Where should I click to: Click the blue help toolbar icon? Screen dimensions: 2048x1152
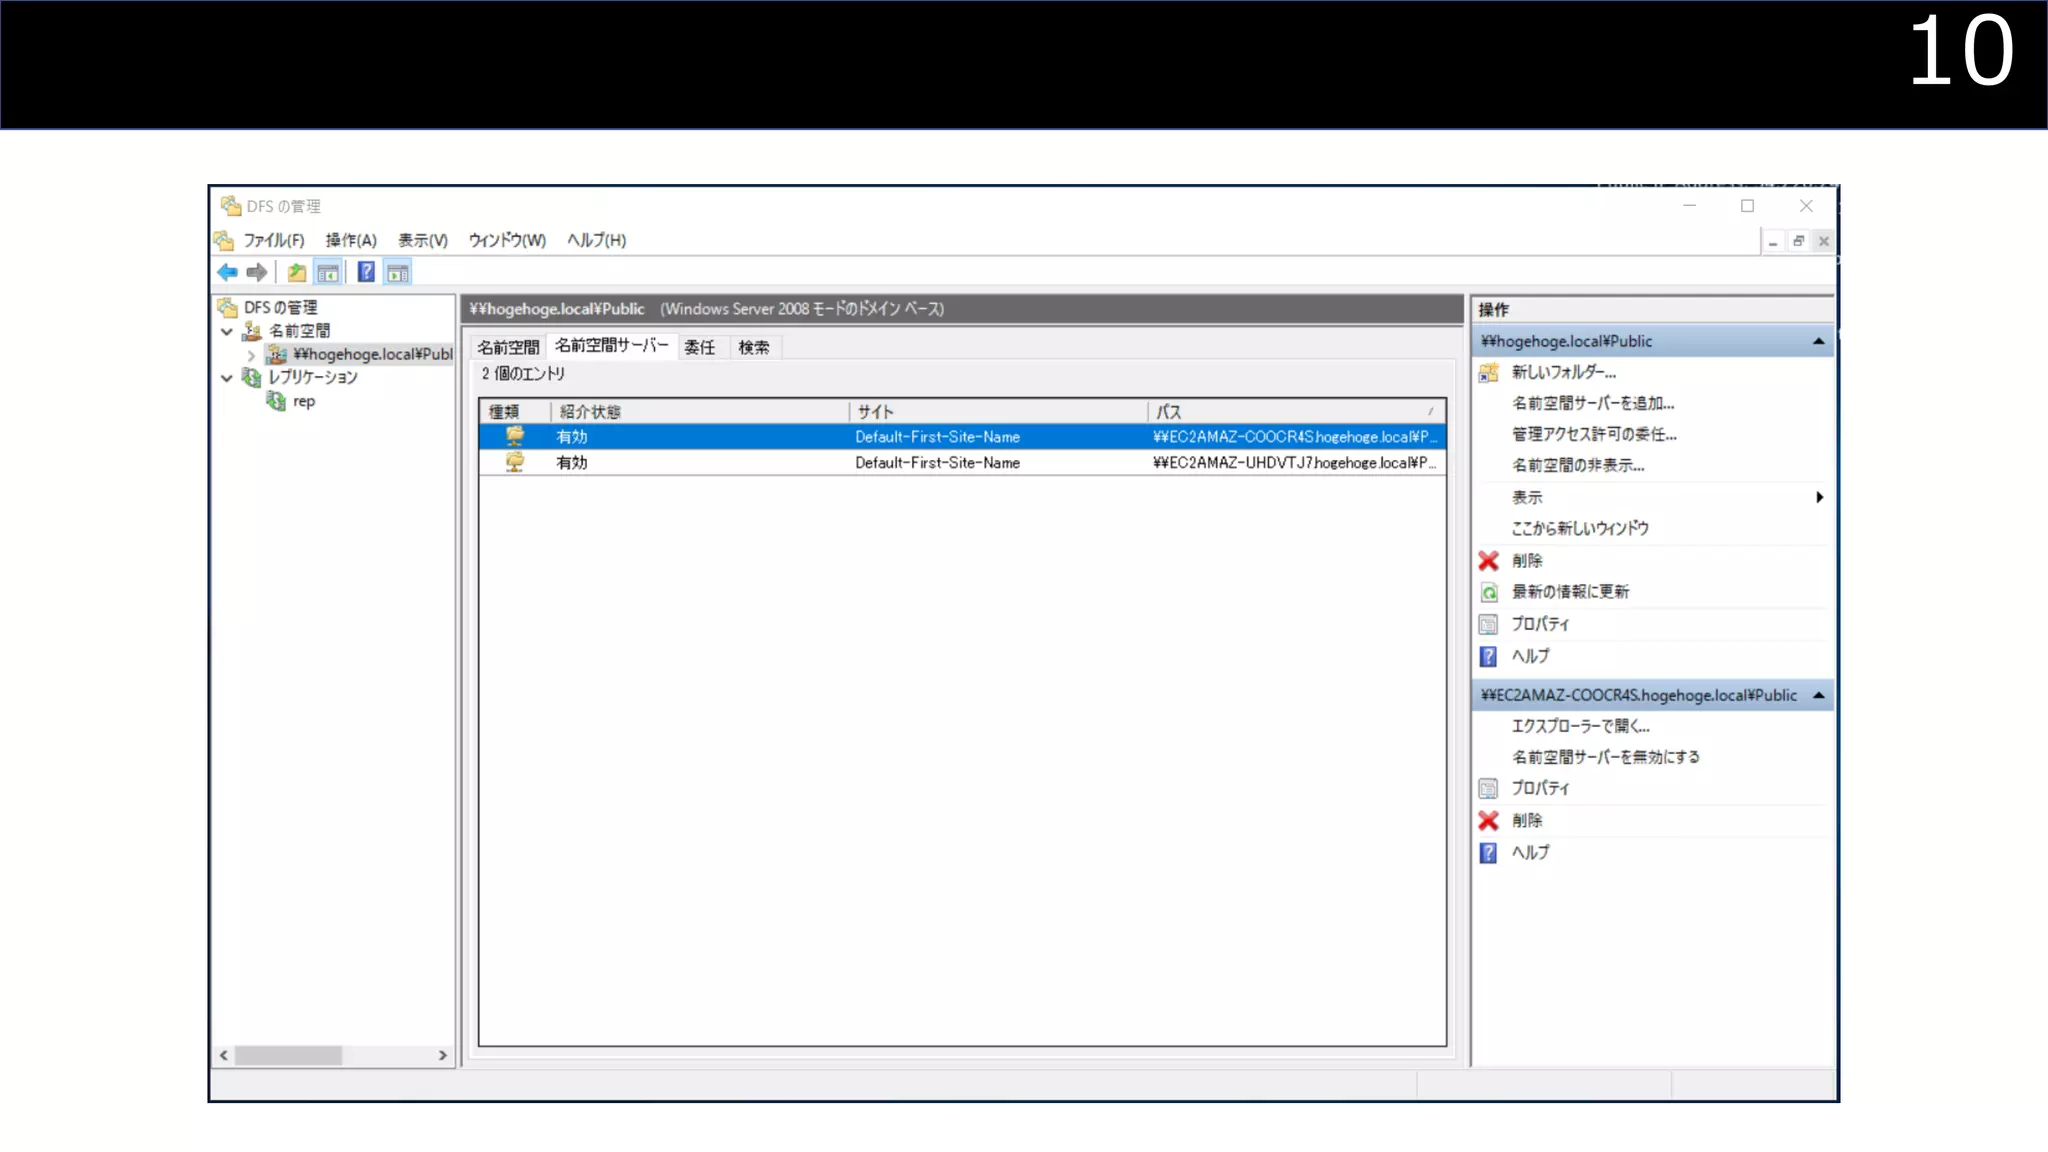click(366, 272)
